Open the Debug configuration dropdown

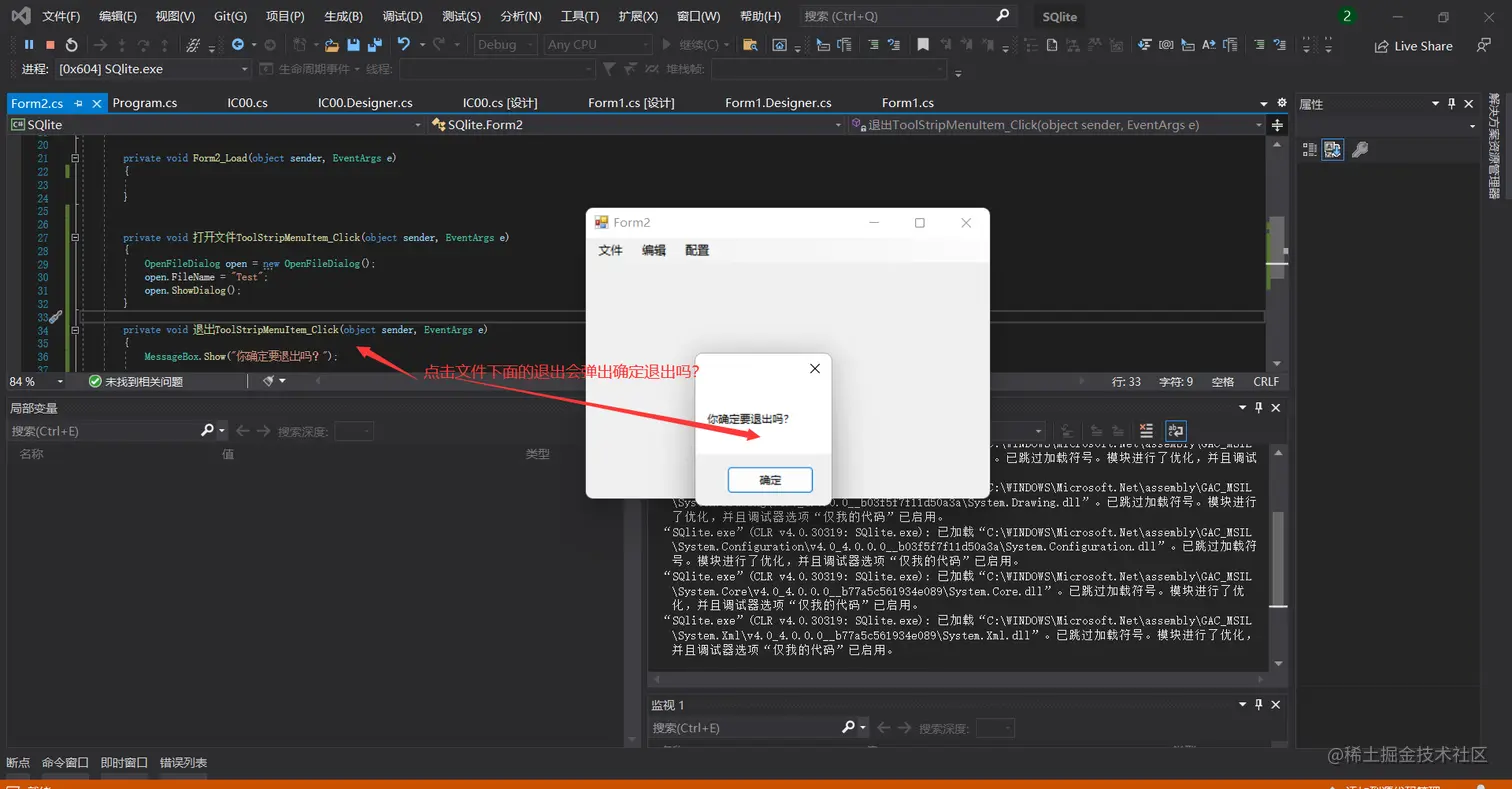pyautogui.click(x=504, y=45)
